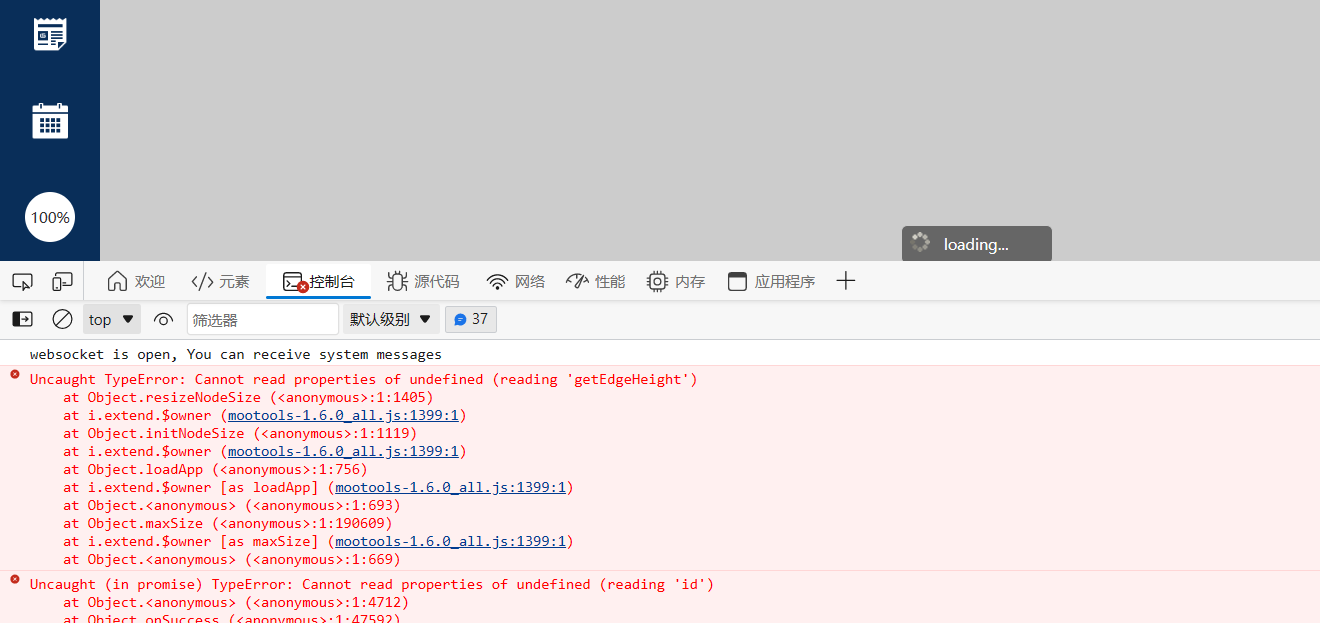This screenshot has width=1320, height=623.
Task: Open the 默认级别 log level dropdown
Action: (391, 320)
